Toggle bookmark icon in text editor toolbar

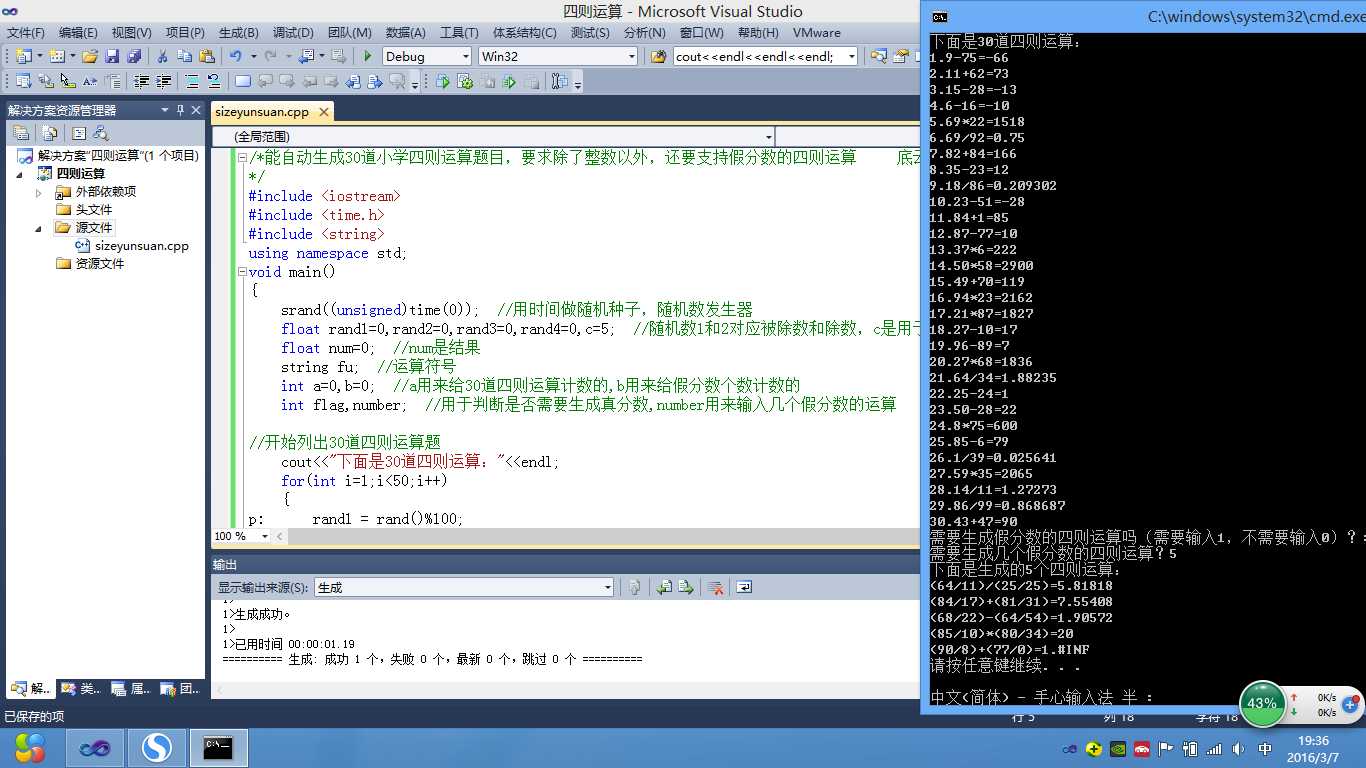tap(242, 81)
